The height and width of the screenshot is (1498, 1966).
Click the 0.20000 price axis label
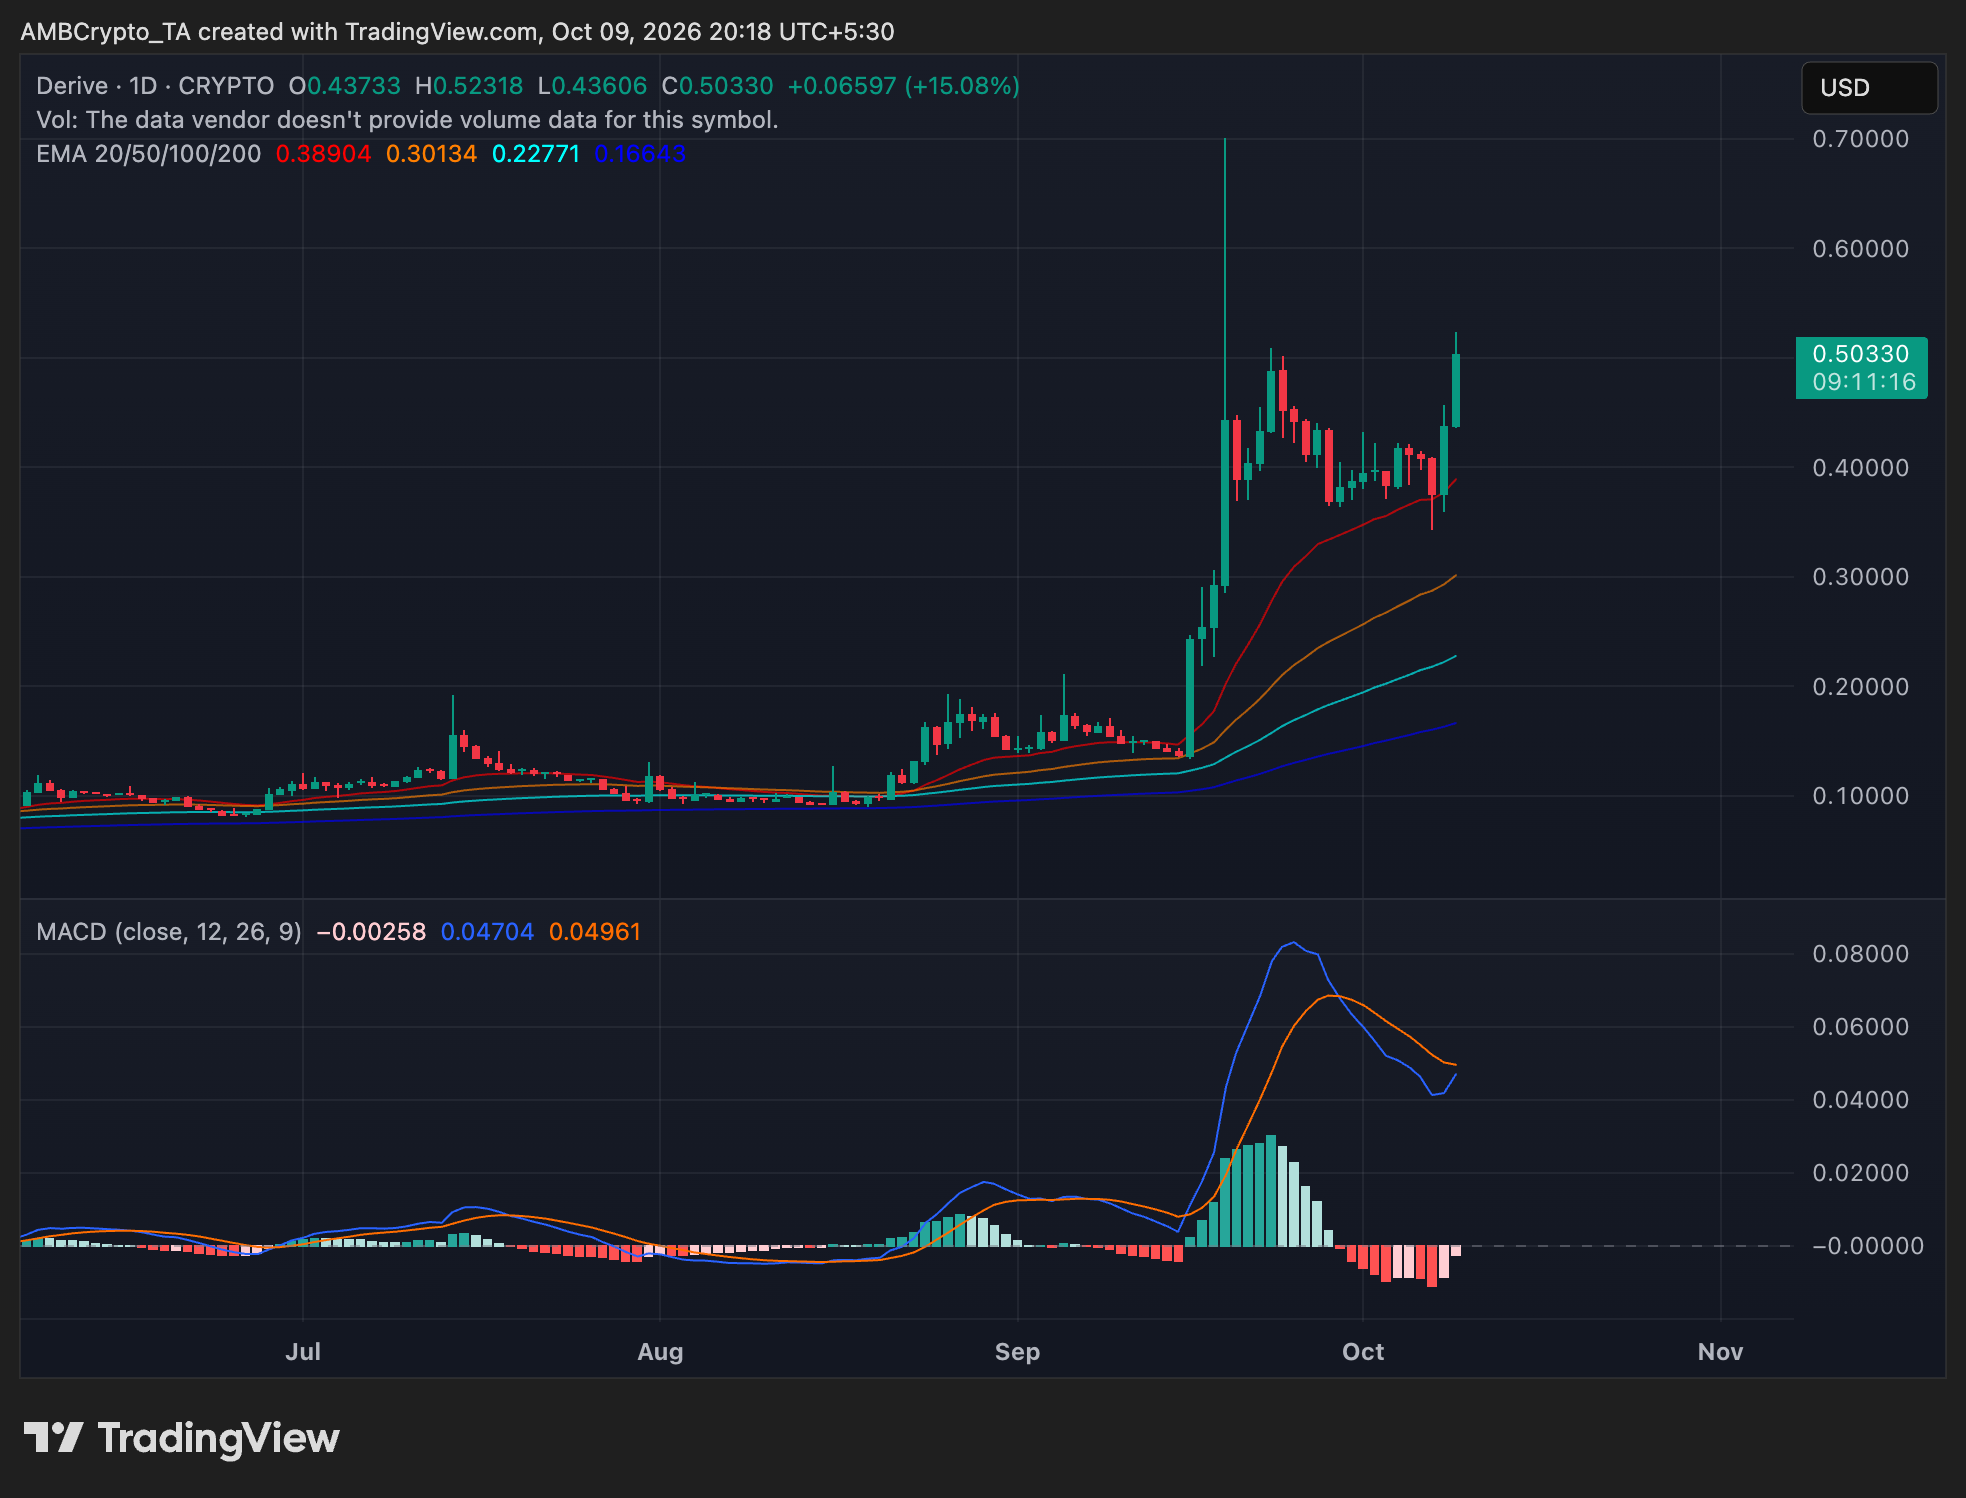click(1860, 687)
